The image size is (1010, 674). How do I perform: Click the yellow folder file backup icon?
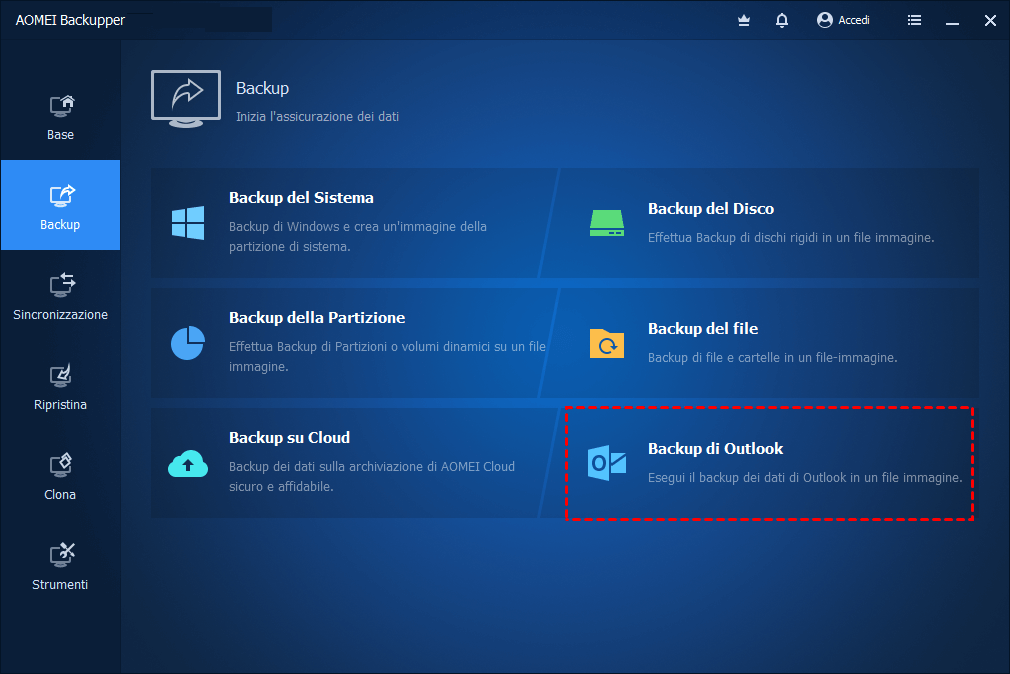point(607,343)
